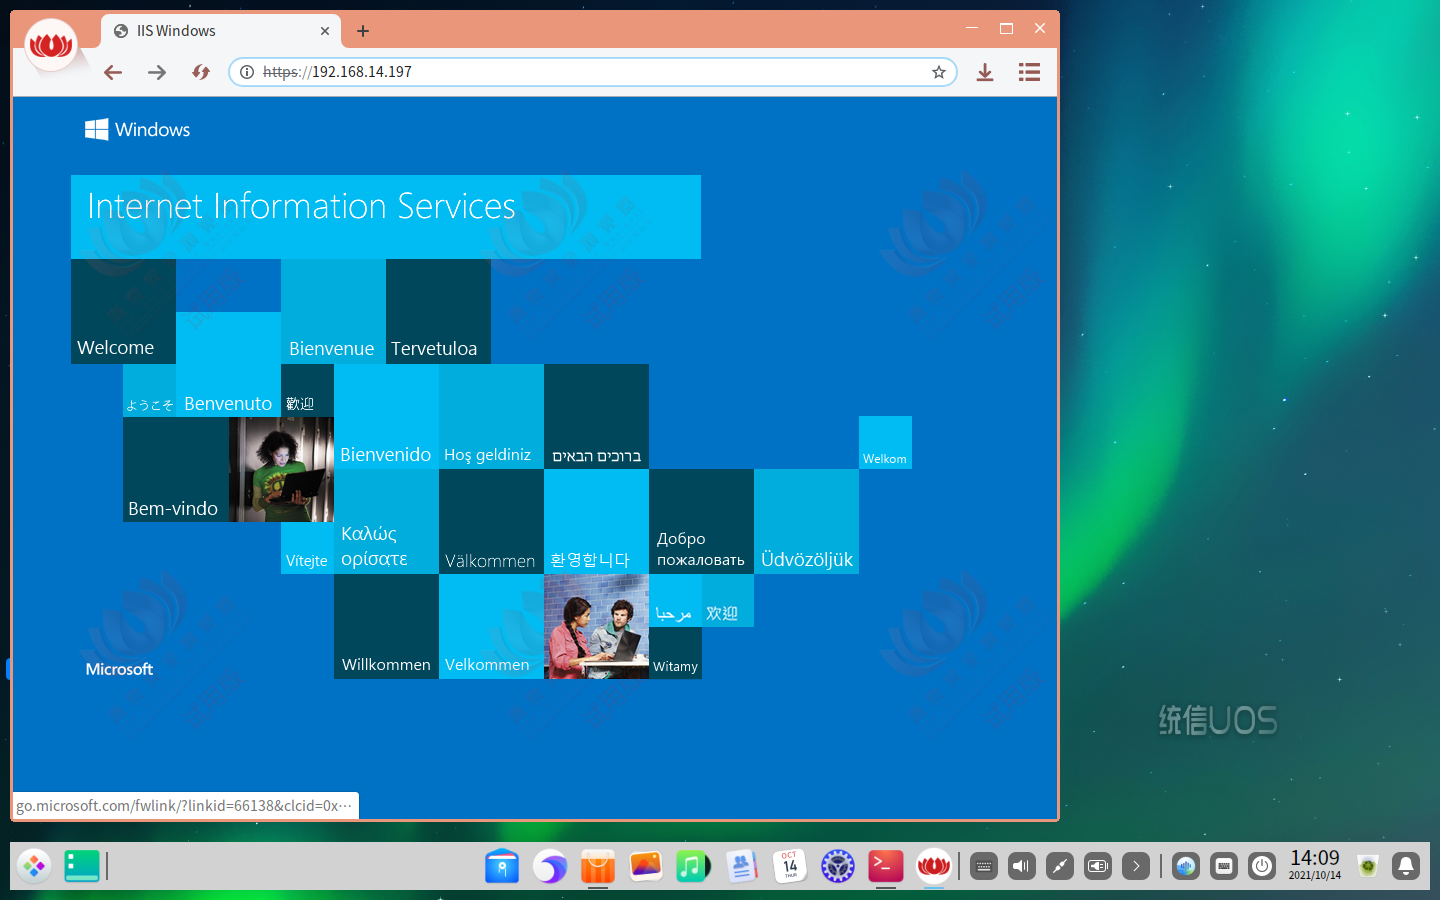Click the Hoş geldiniz tile
This screenshot has width=1440, height=900.
point(491,416)
